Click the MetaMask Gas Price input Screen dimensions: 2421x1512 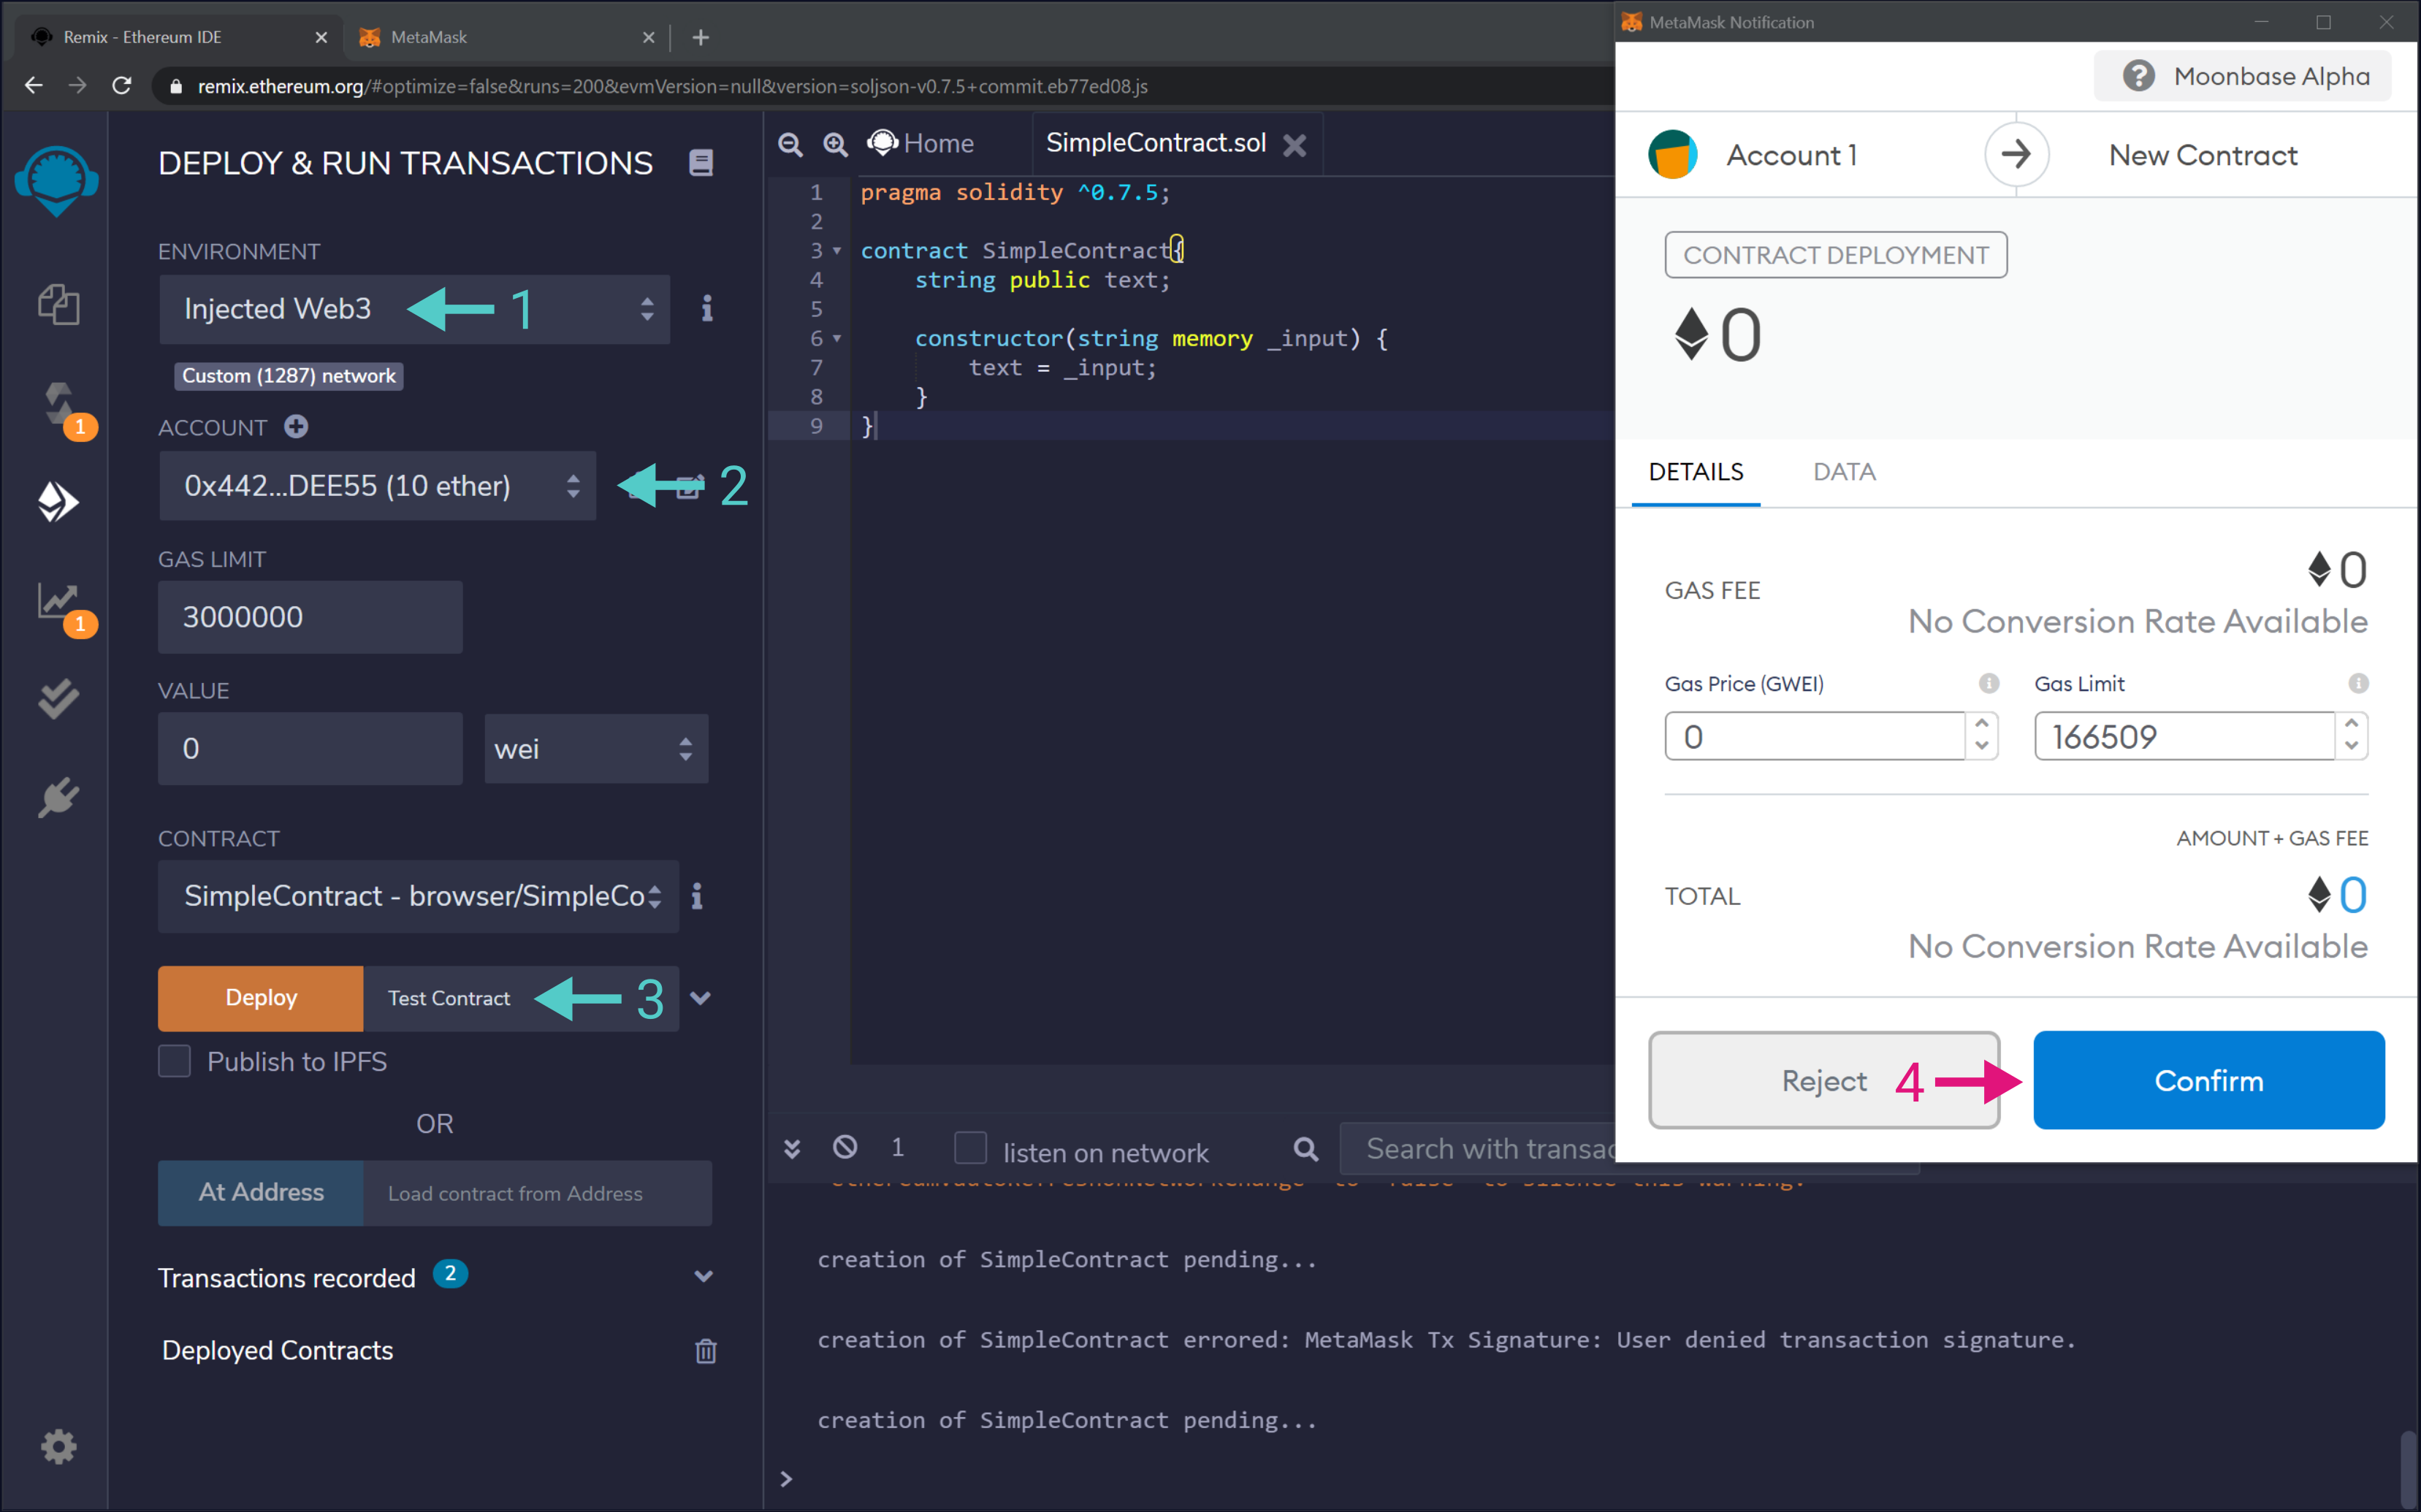coord(1815,736)
